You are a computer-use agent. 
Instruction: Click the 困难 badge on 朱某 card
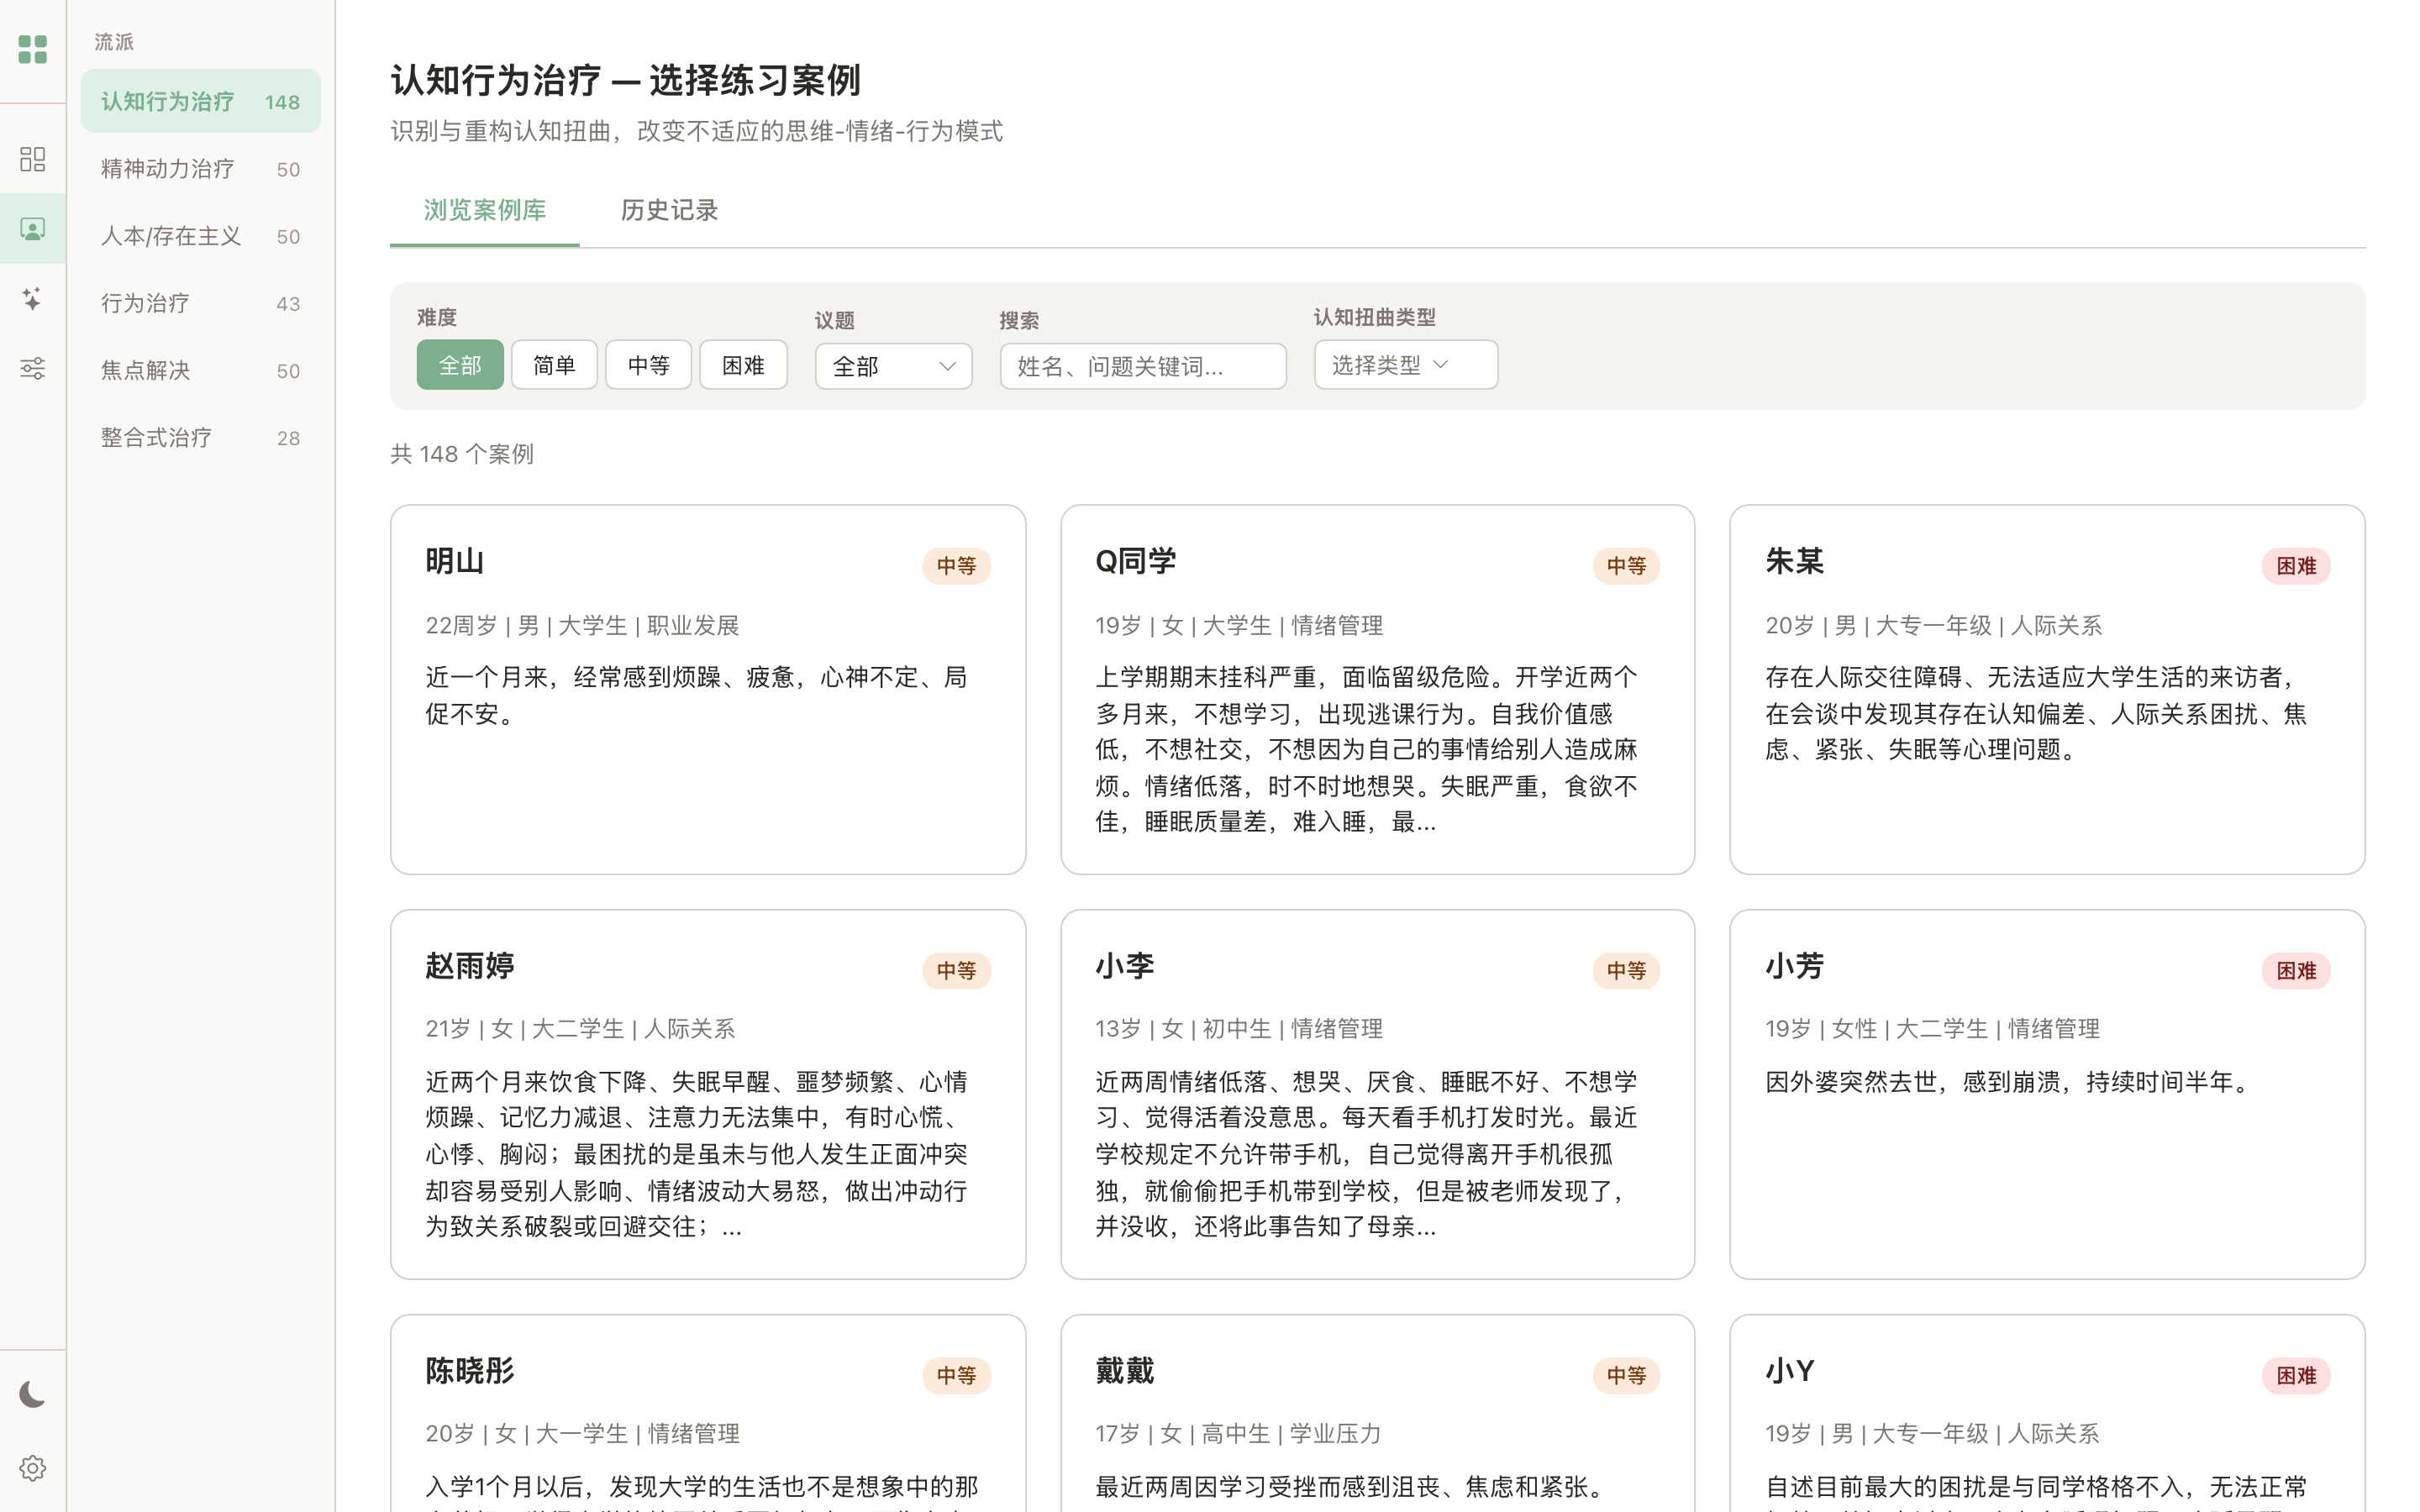(2296, 566)
